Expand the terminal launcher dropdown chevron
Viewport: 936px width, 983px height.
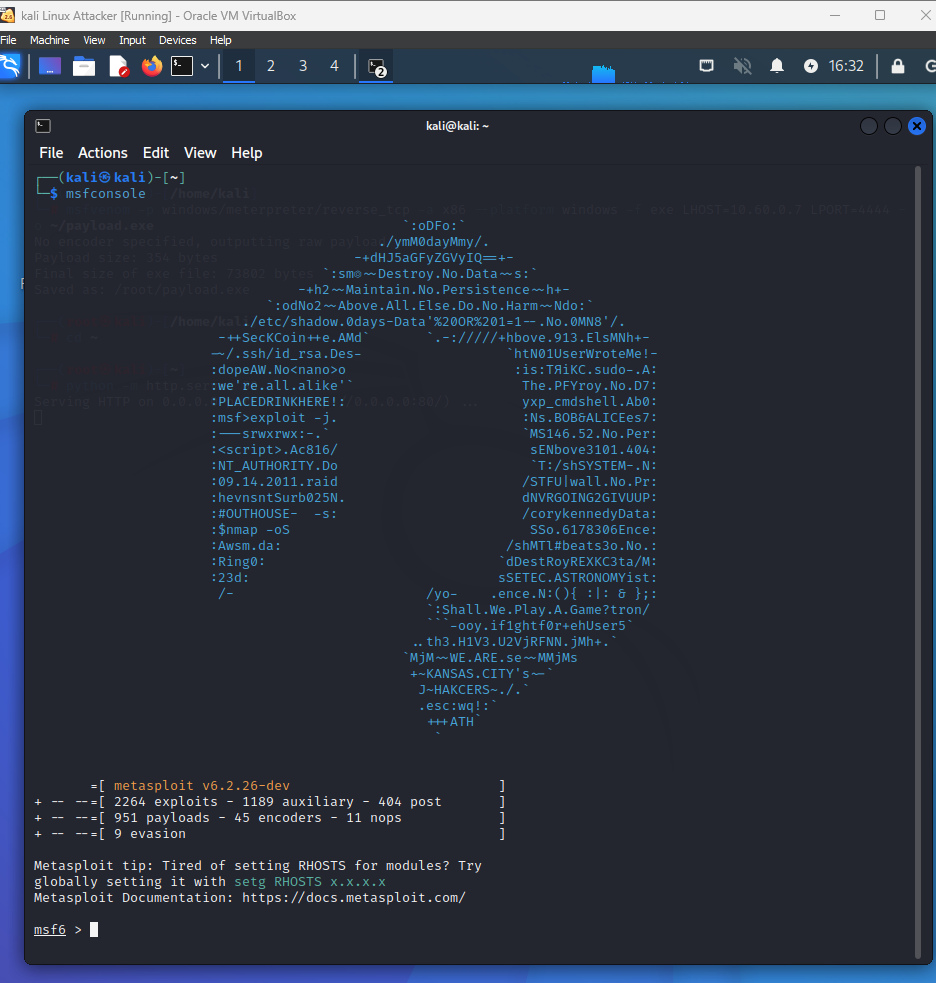(205, 65)
